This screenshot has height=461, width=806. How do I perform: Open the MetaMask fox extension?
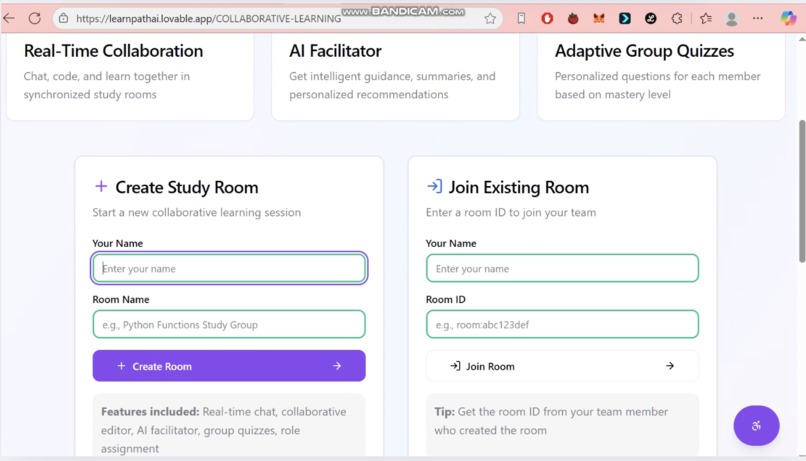click(599, 19)
